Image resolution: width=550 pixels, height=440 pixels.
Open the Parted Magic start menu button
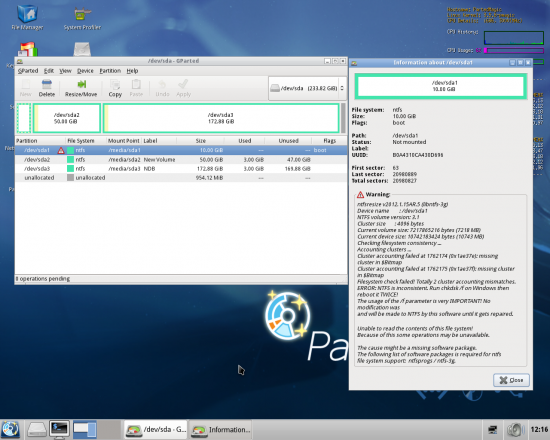[11, 429]
